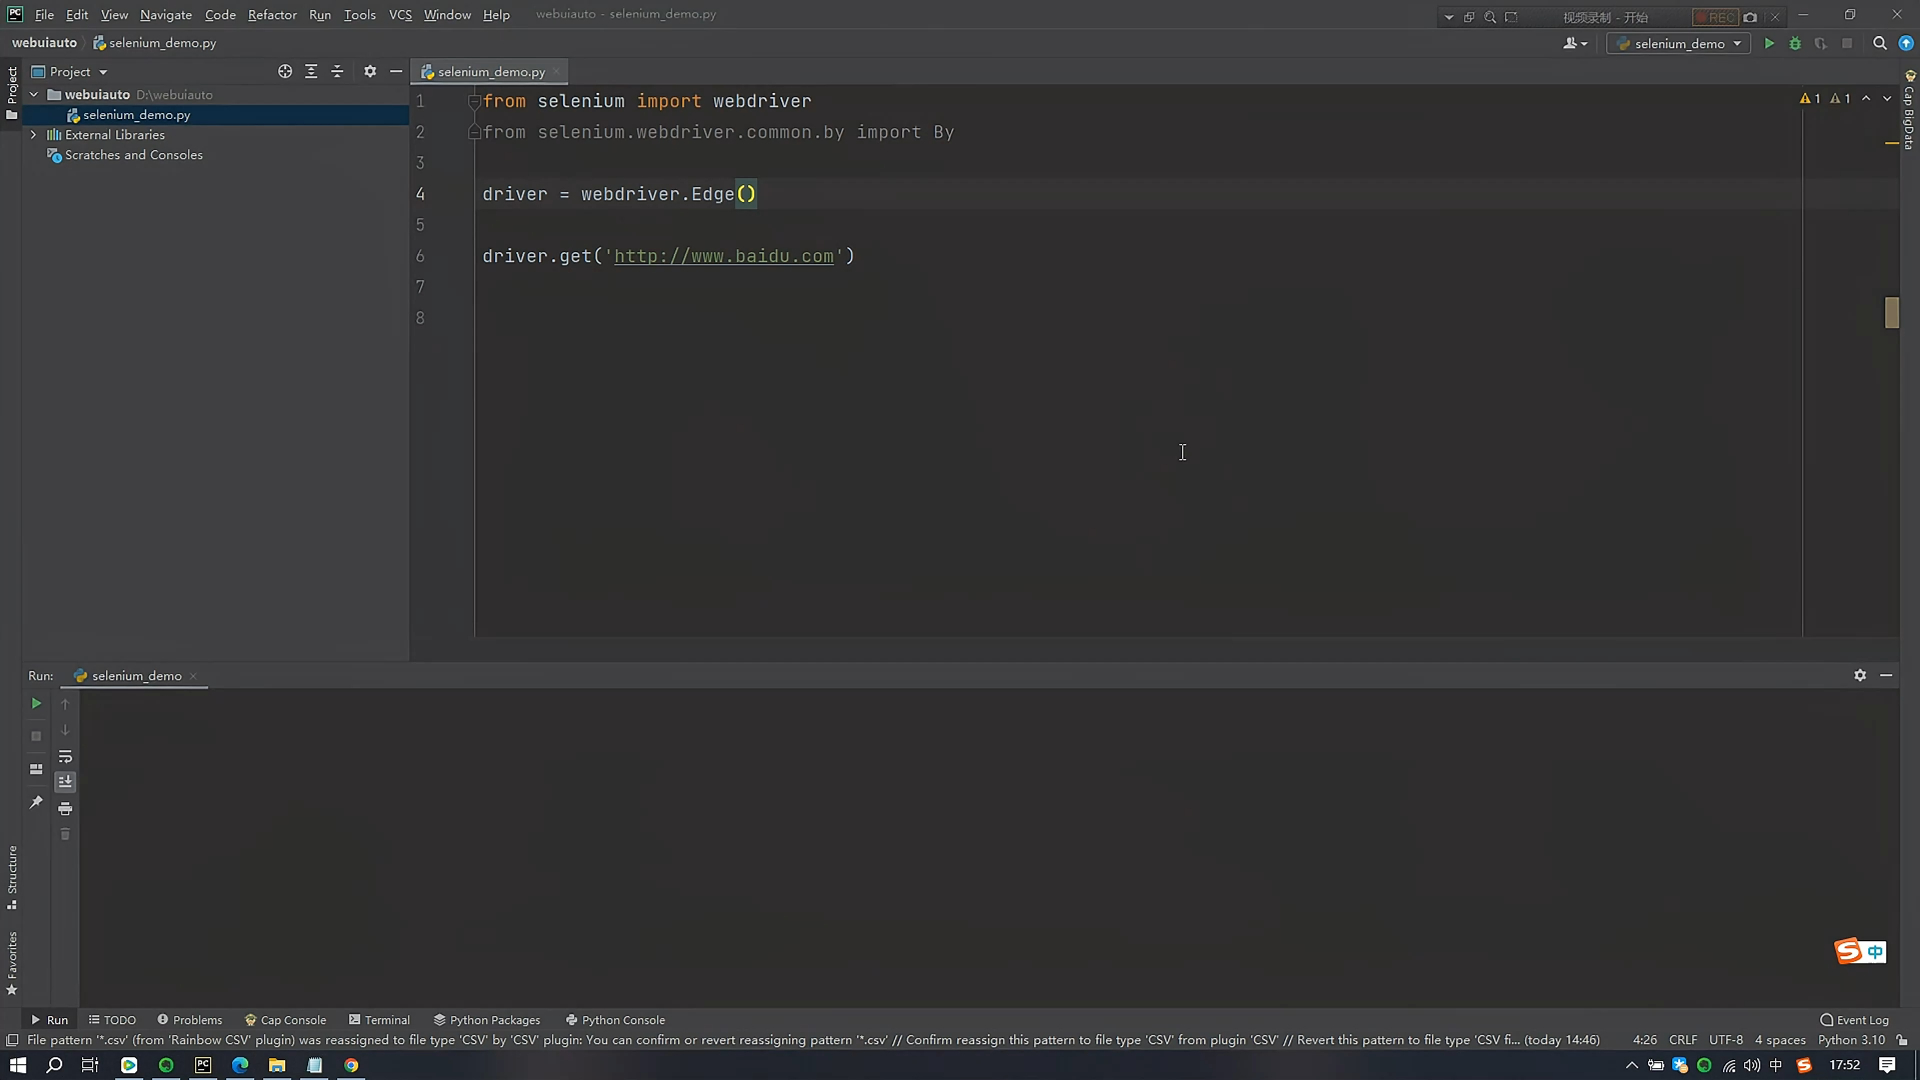Select Scratches and Consoles in Project tree

pos(133,155)
